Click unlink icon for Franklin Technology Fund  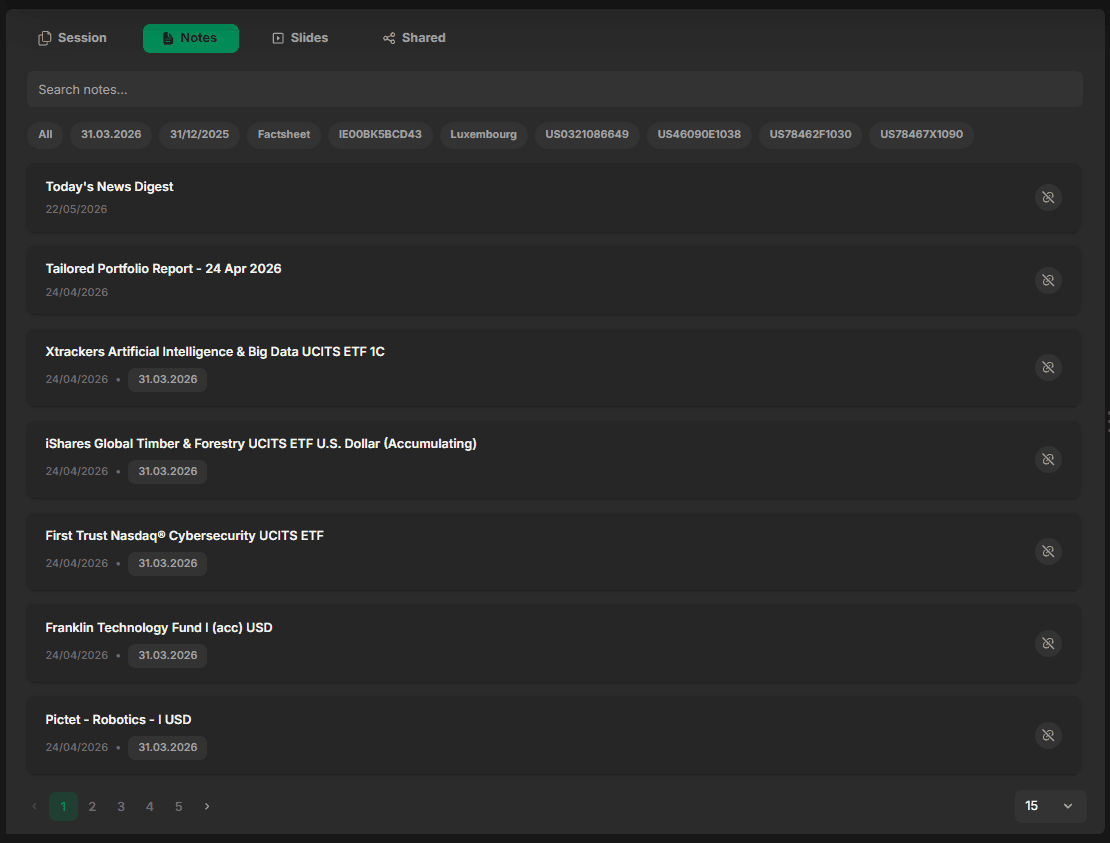(1048, 643)
